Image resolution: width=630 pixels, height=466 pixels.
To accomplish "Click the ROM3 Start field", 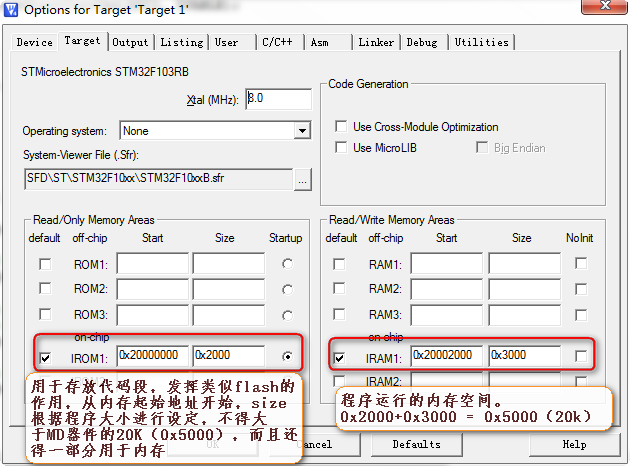I will (153, 315).
